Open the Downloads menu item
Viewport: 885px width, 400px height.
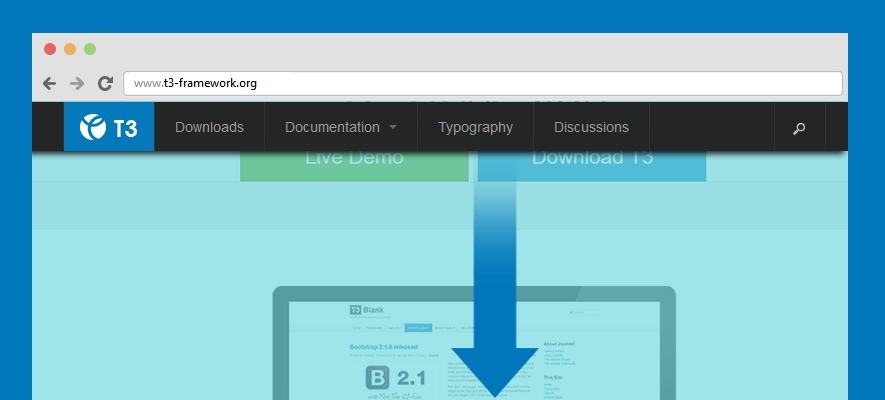[x=209, y=128]
